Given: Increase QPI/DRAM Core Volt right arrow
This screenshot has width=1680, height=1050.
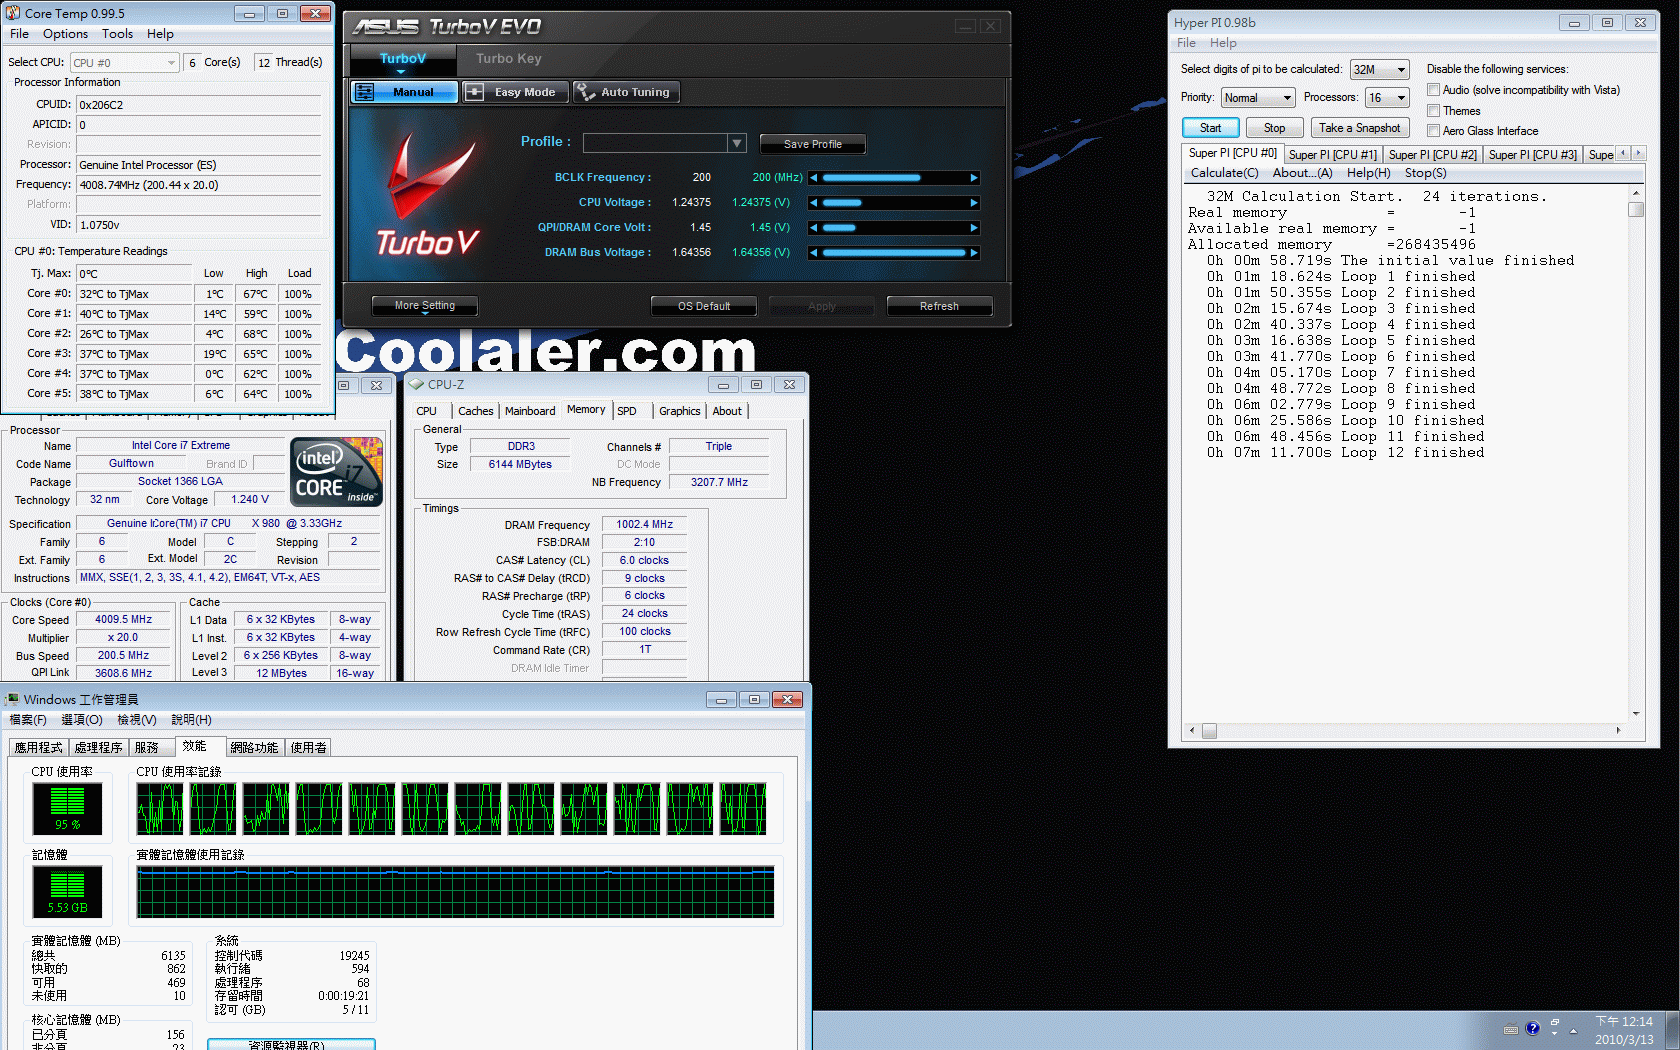Looking at the screenshot, I should pyautogui.click(x=974, y=228).
